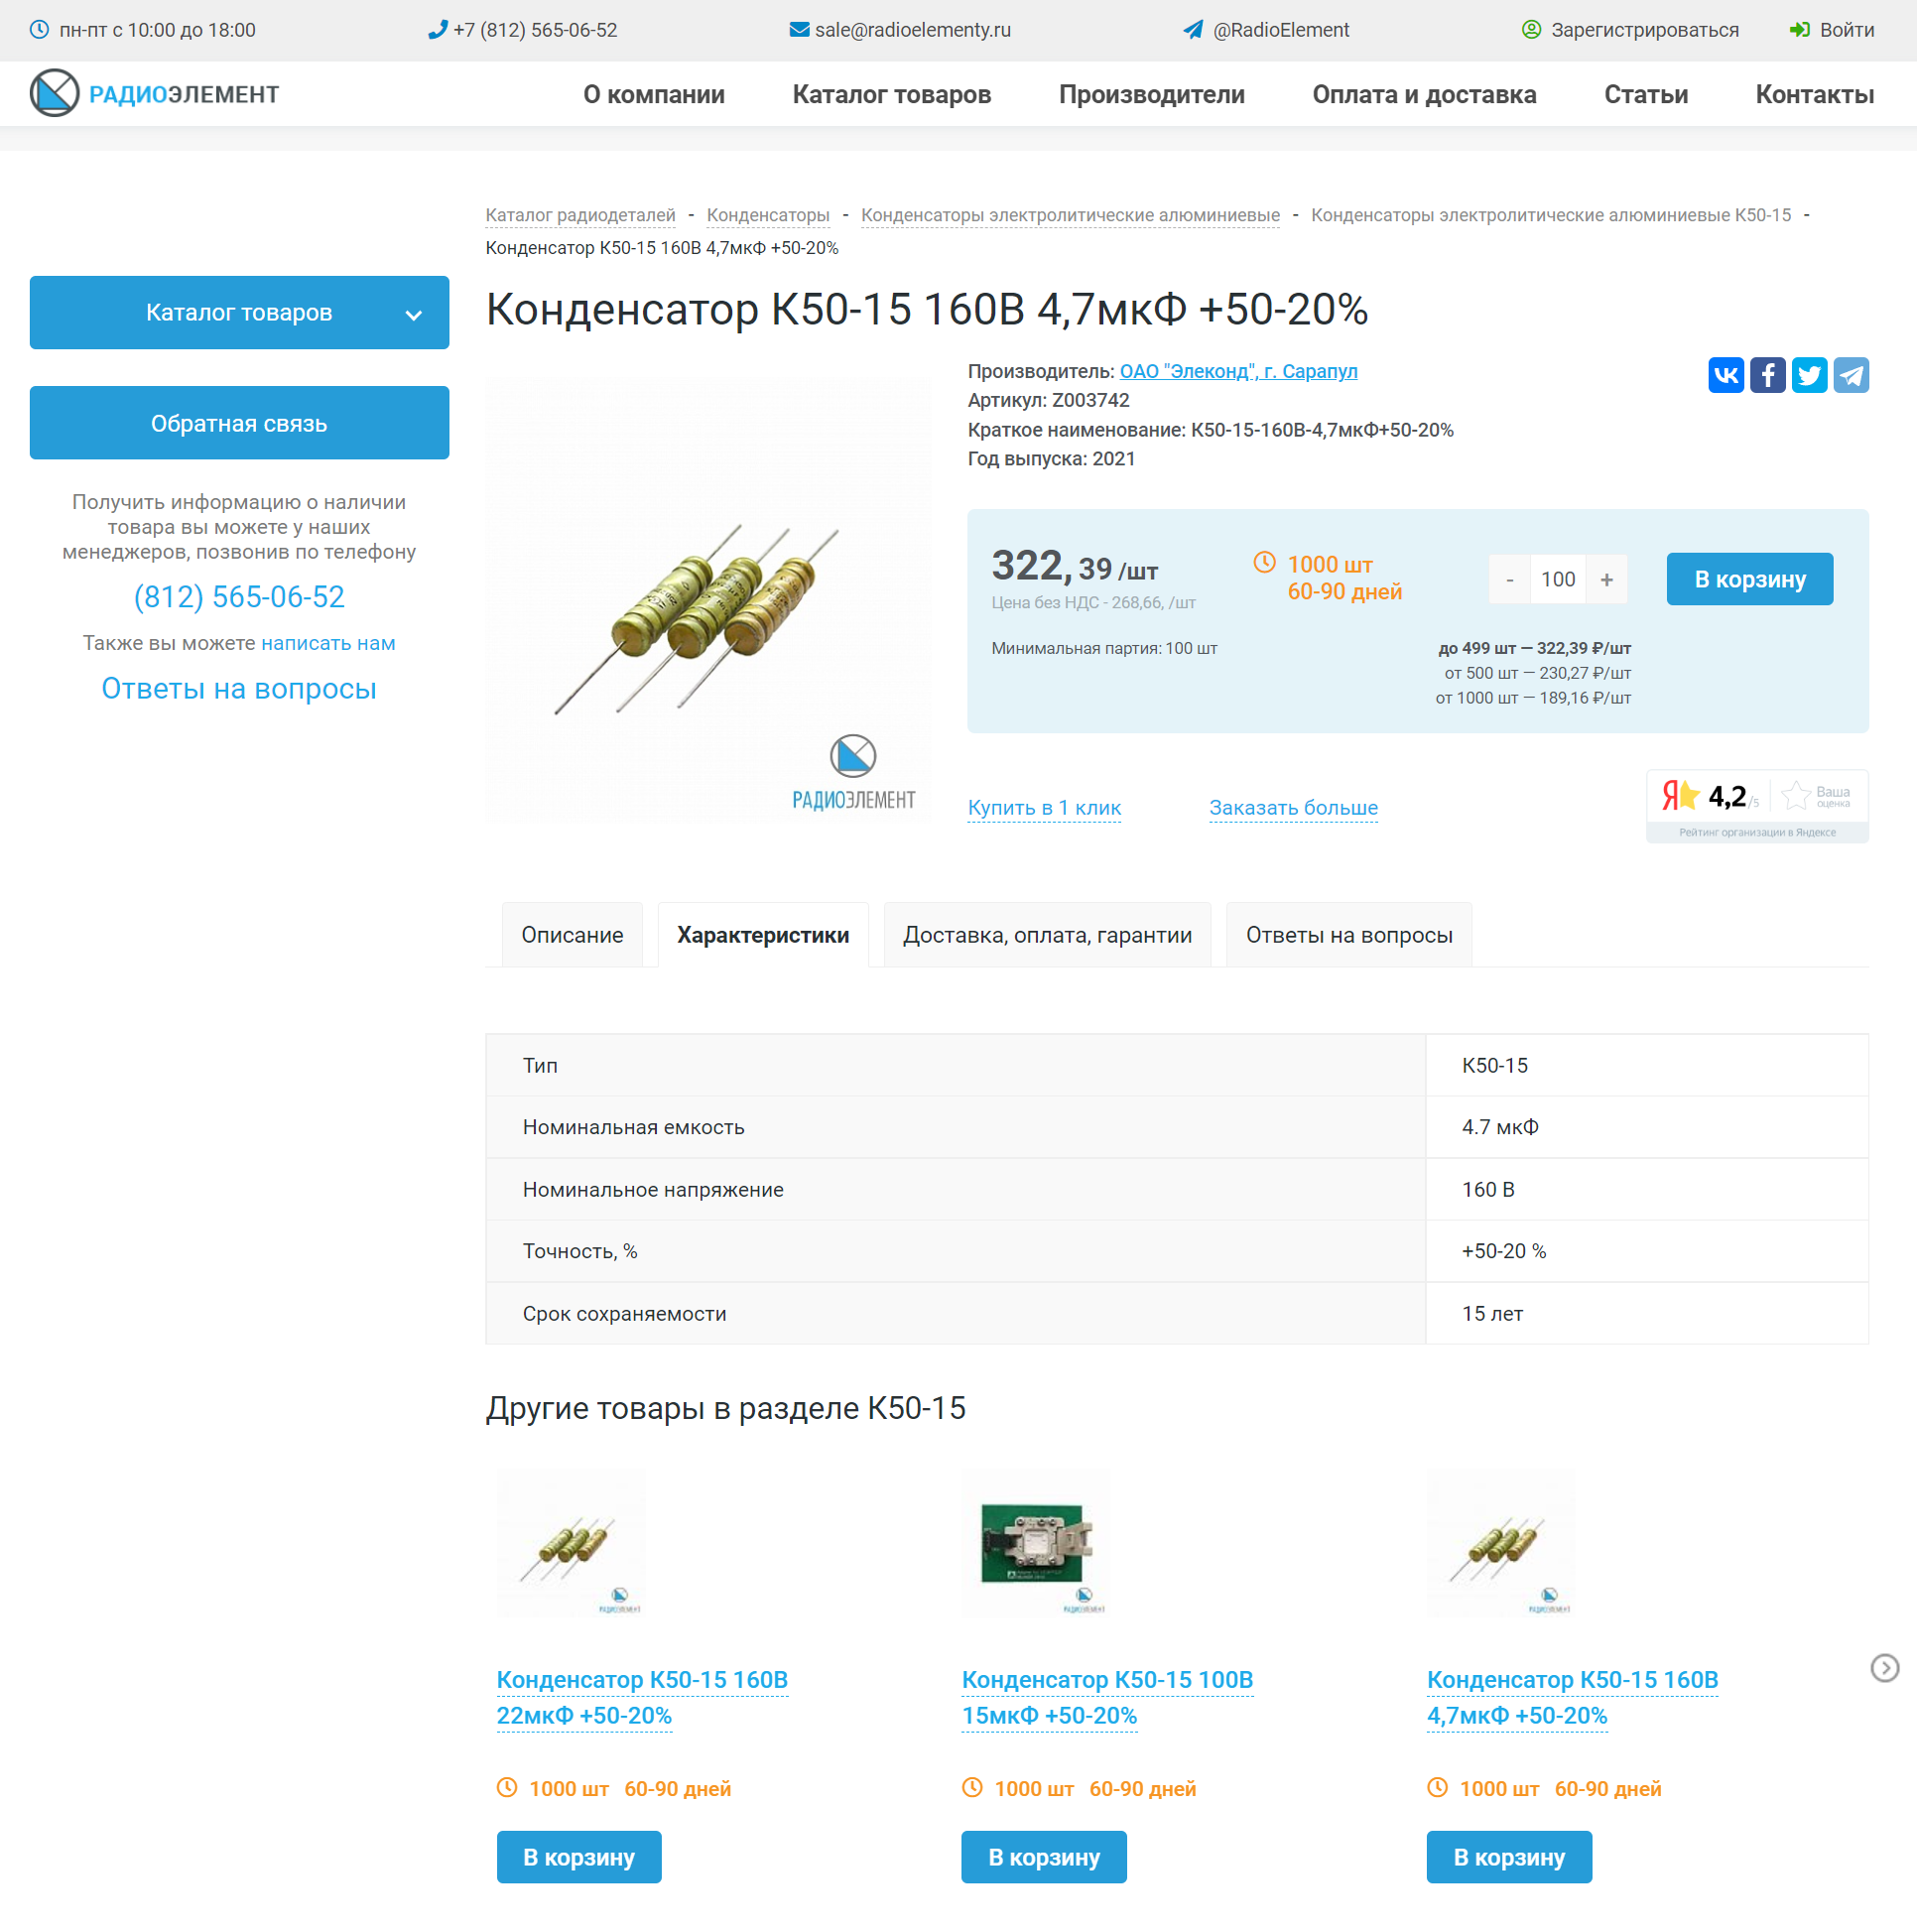Screen dimensions: 1917x1932
Task: Click the 'от 1000 шт — 189,16 ₽/шт' price tier
Action: 1533,698
